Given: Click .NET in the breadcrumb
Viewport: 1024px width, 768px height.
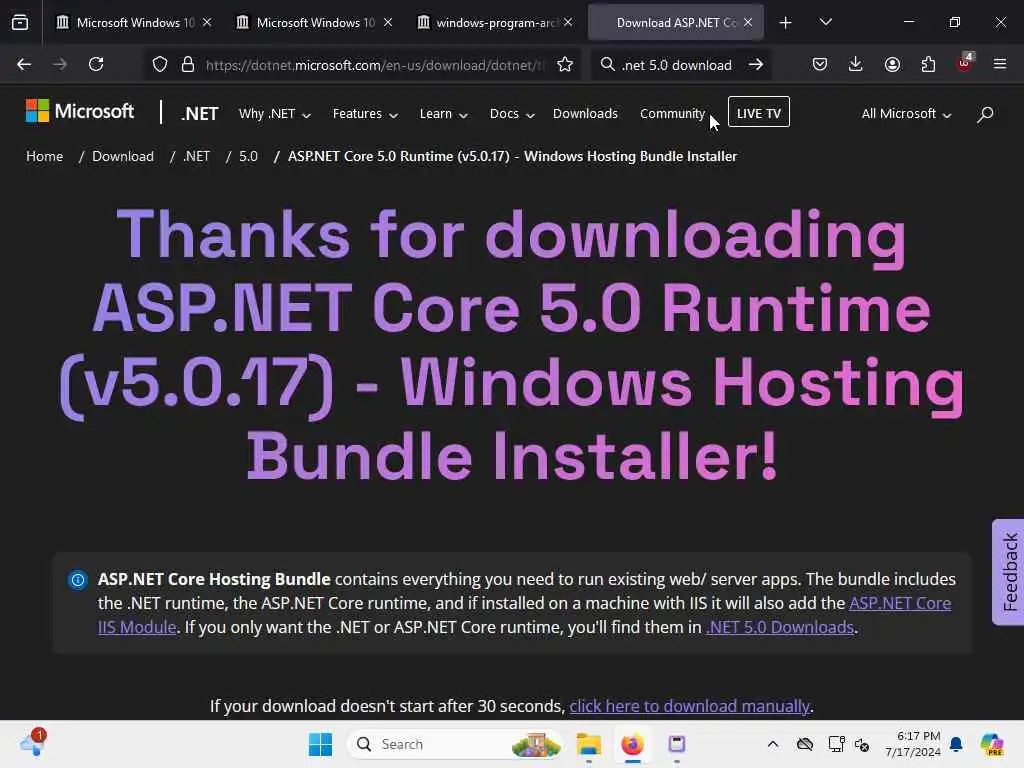Looking at the screenshot, I should (x=197, y=156).
